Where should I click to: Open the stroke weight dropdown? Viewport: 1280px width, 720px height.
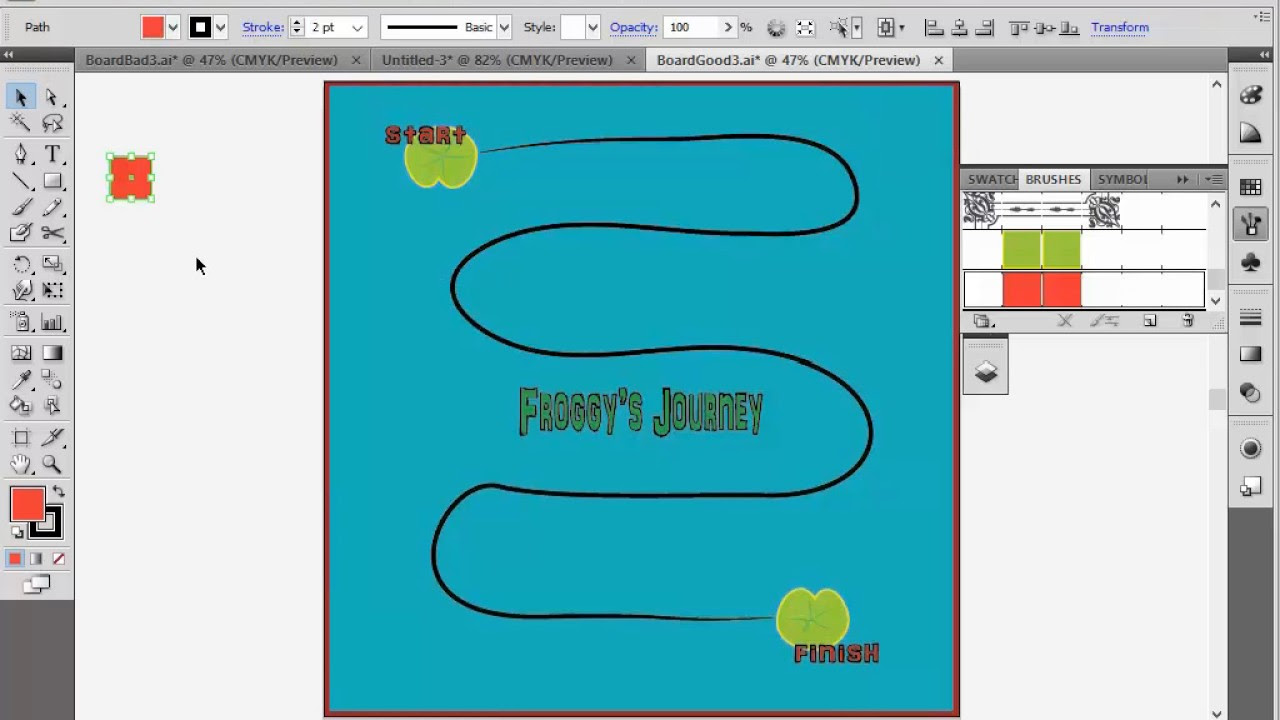357,28
